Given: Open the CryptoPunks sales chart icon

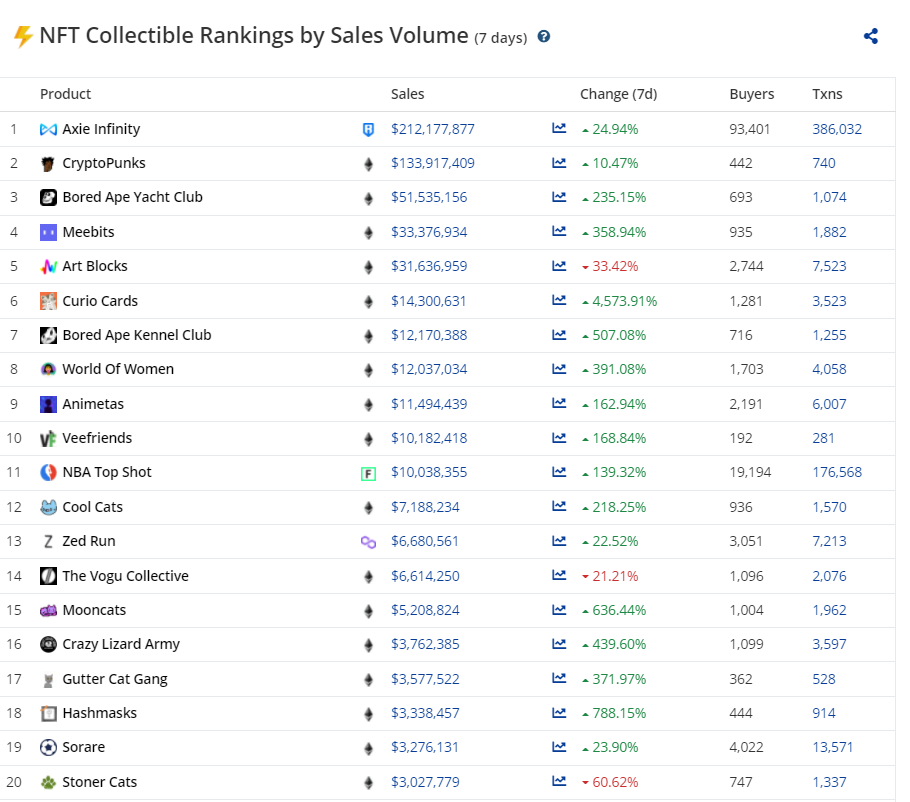Looking at the screenshot, I should pos(559,163).
